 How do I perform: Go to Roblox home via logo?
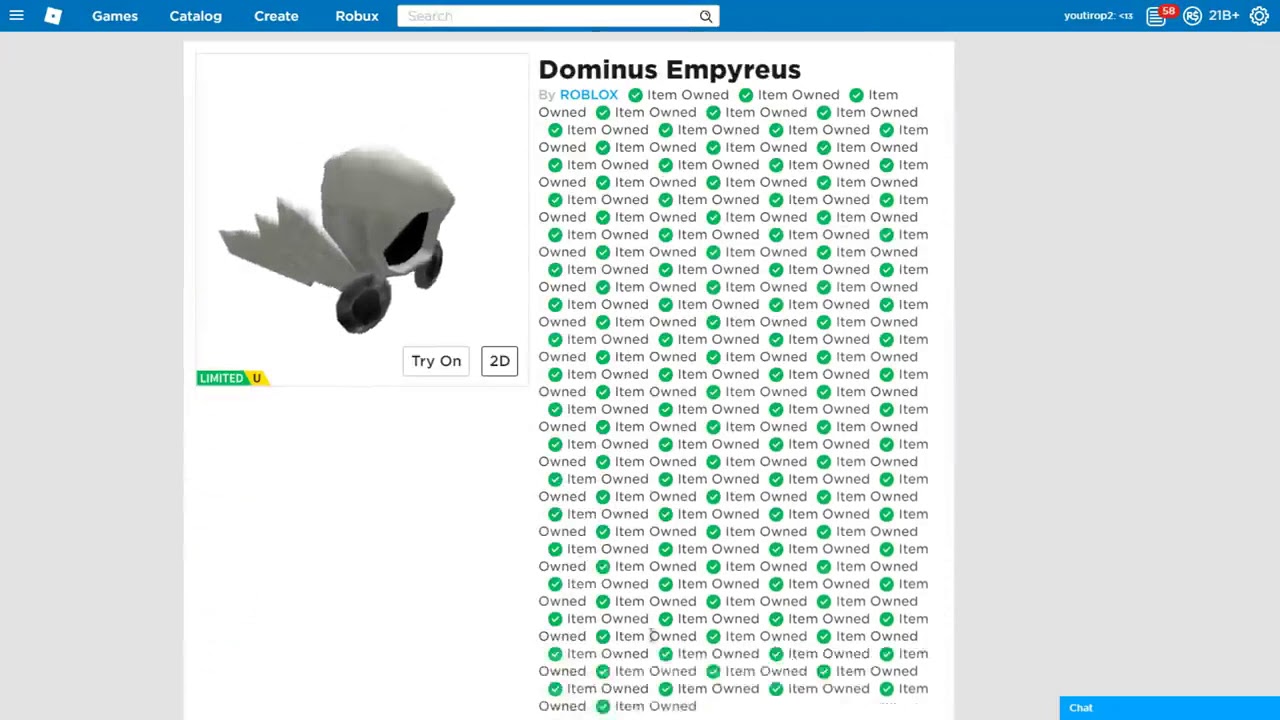click(x=53, y=16)
